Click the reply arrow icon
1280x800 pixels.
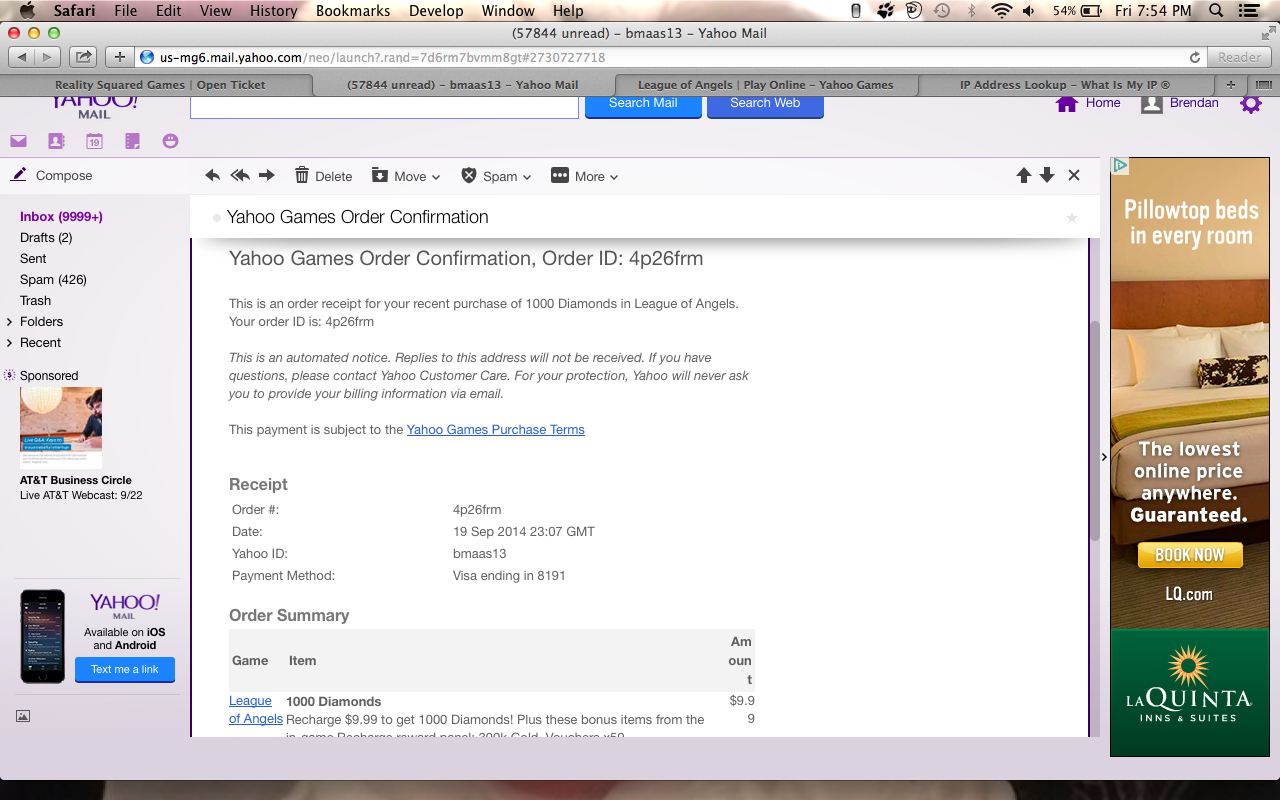[212, 176]
